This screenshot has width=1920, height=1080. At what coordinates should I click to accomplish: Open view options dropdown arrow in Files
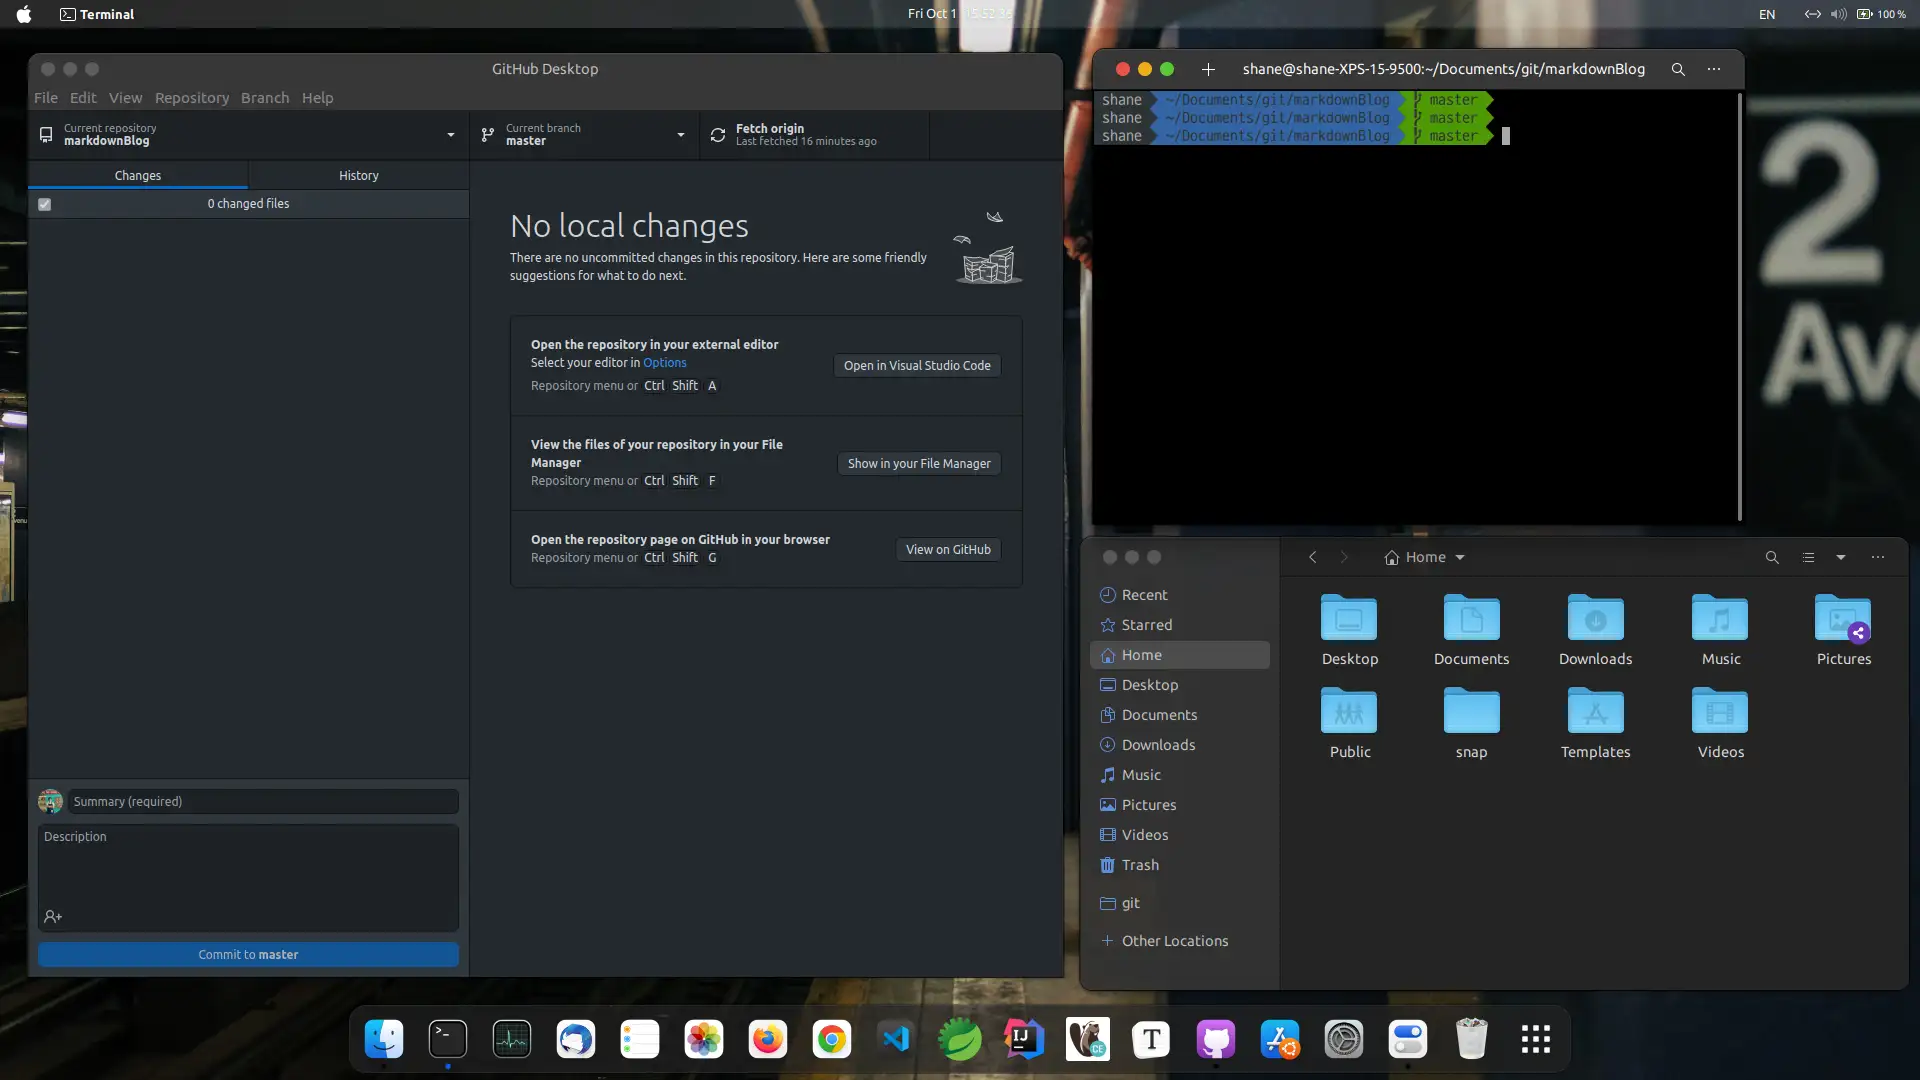(1841, 558)
